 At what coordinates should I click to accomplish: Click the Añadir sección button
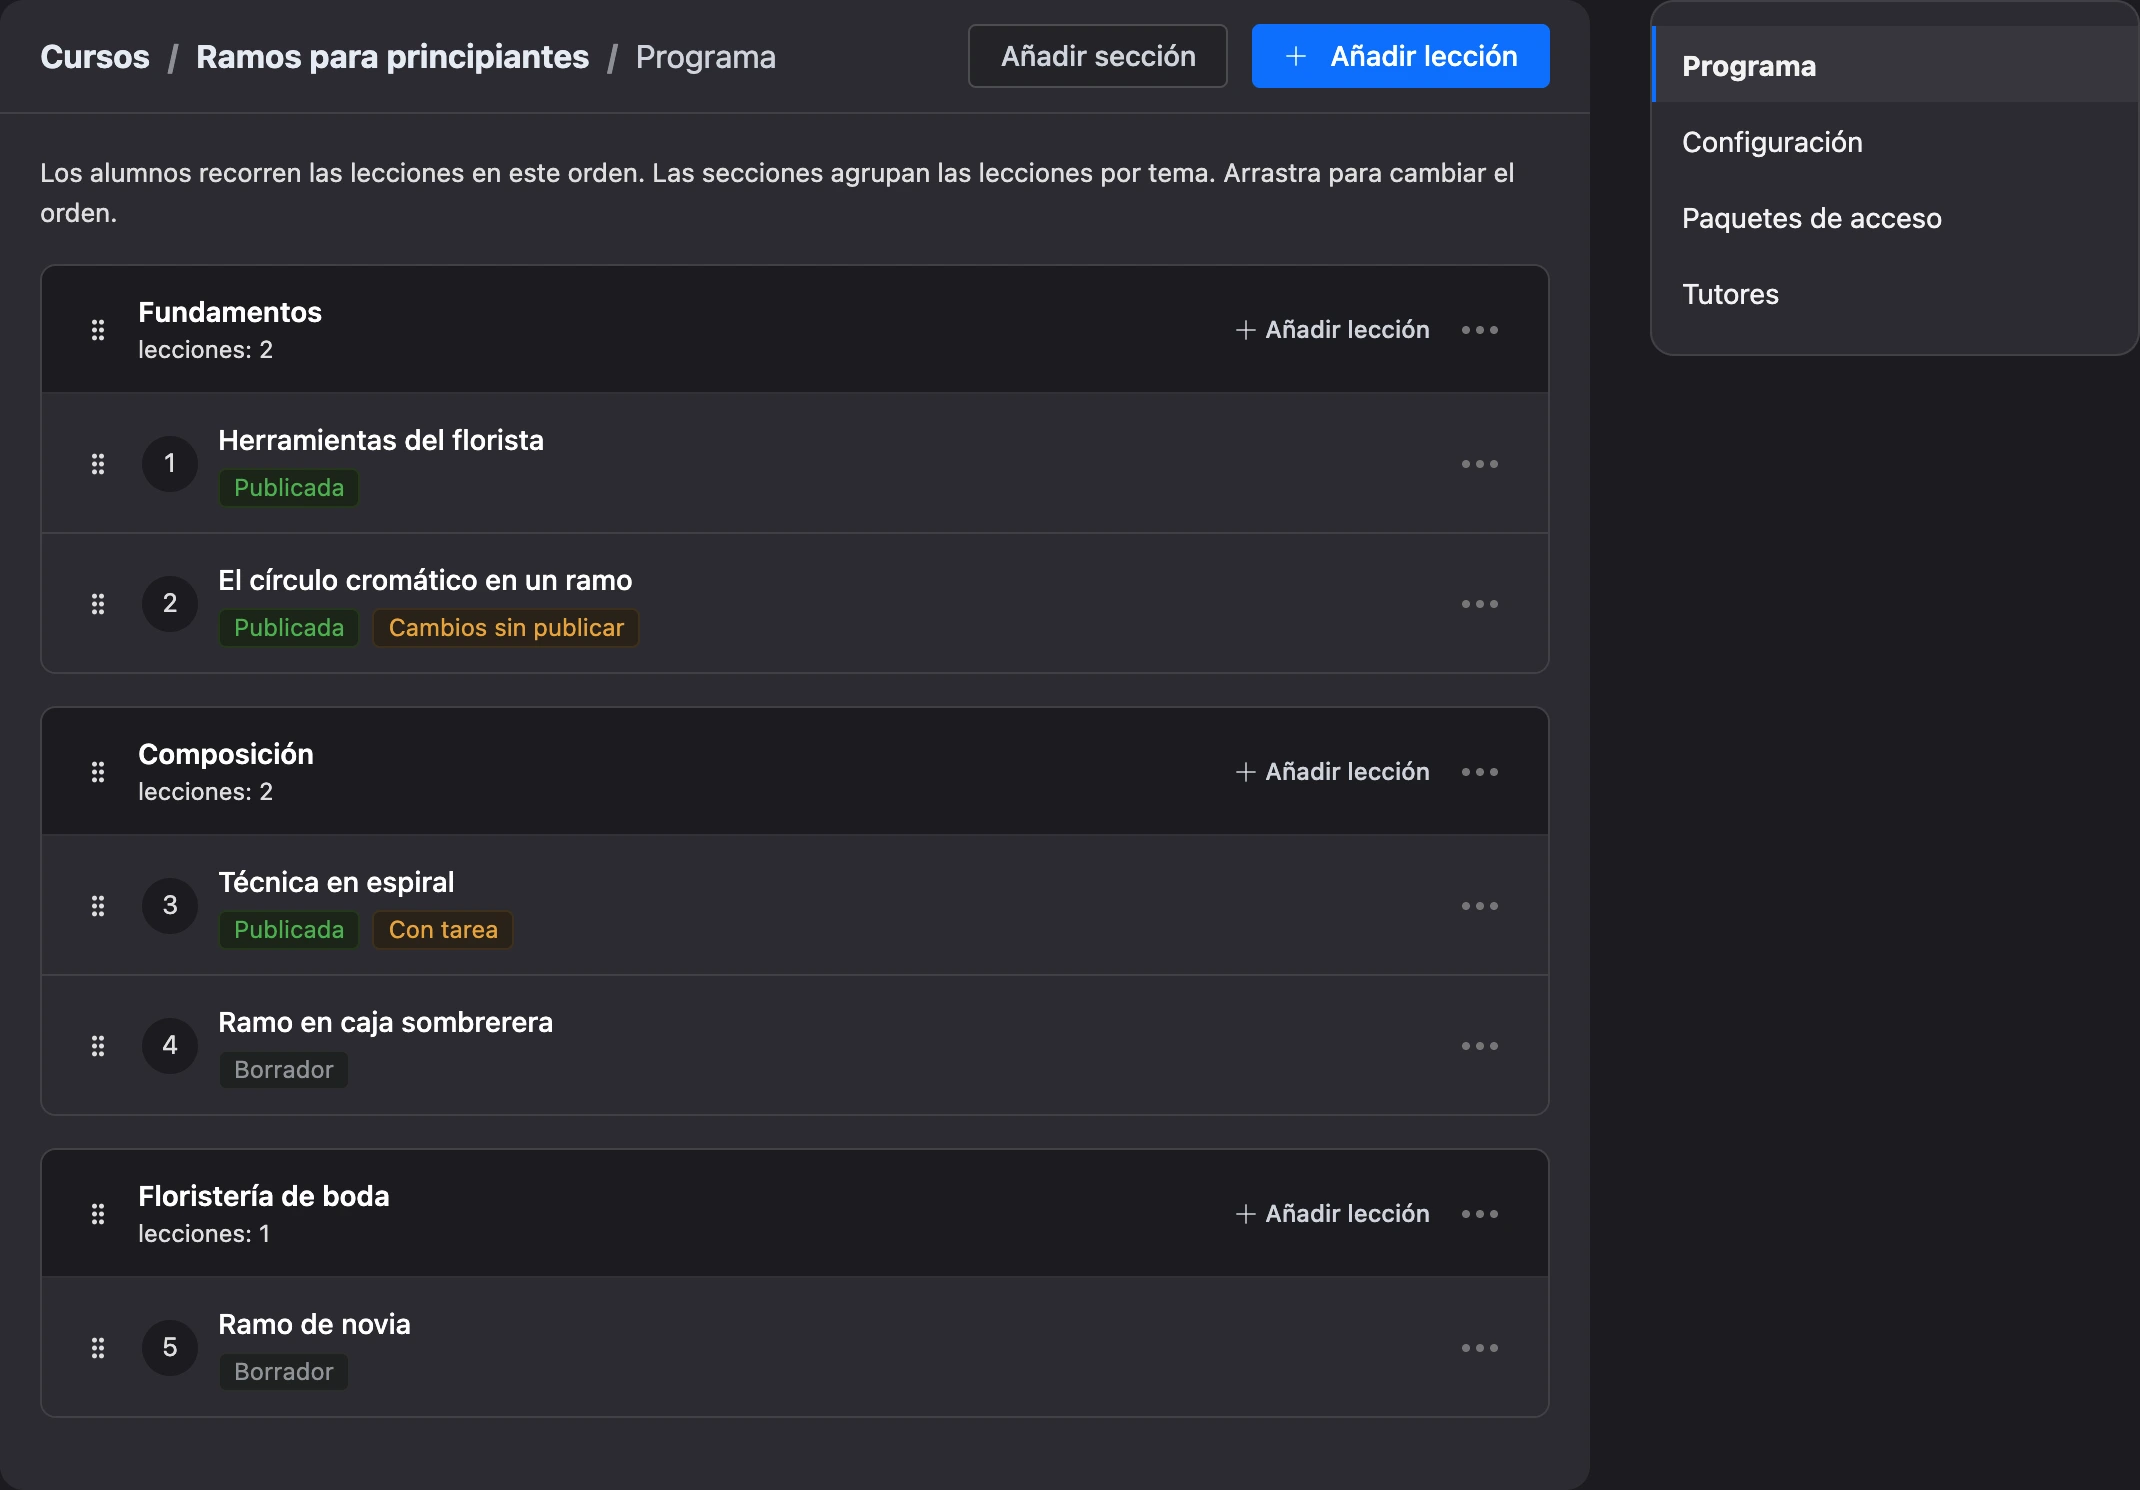pyautogui.click(x=1098, y=56)
